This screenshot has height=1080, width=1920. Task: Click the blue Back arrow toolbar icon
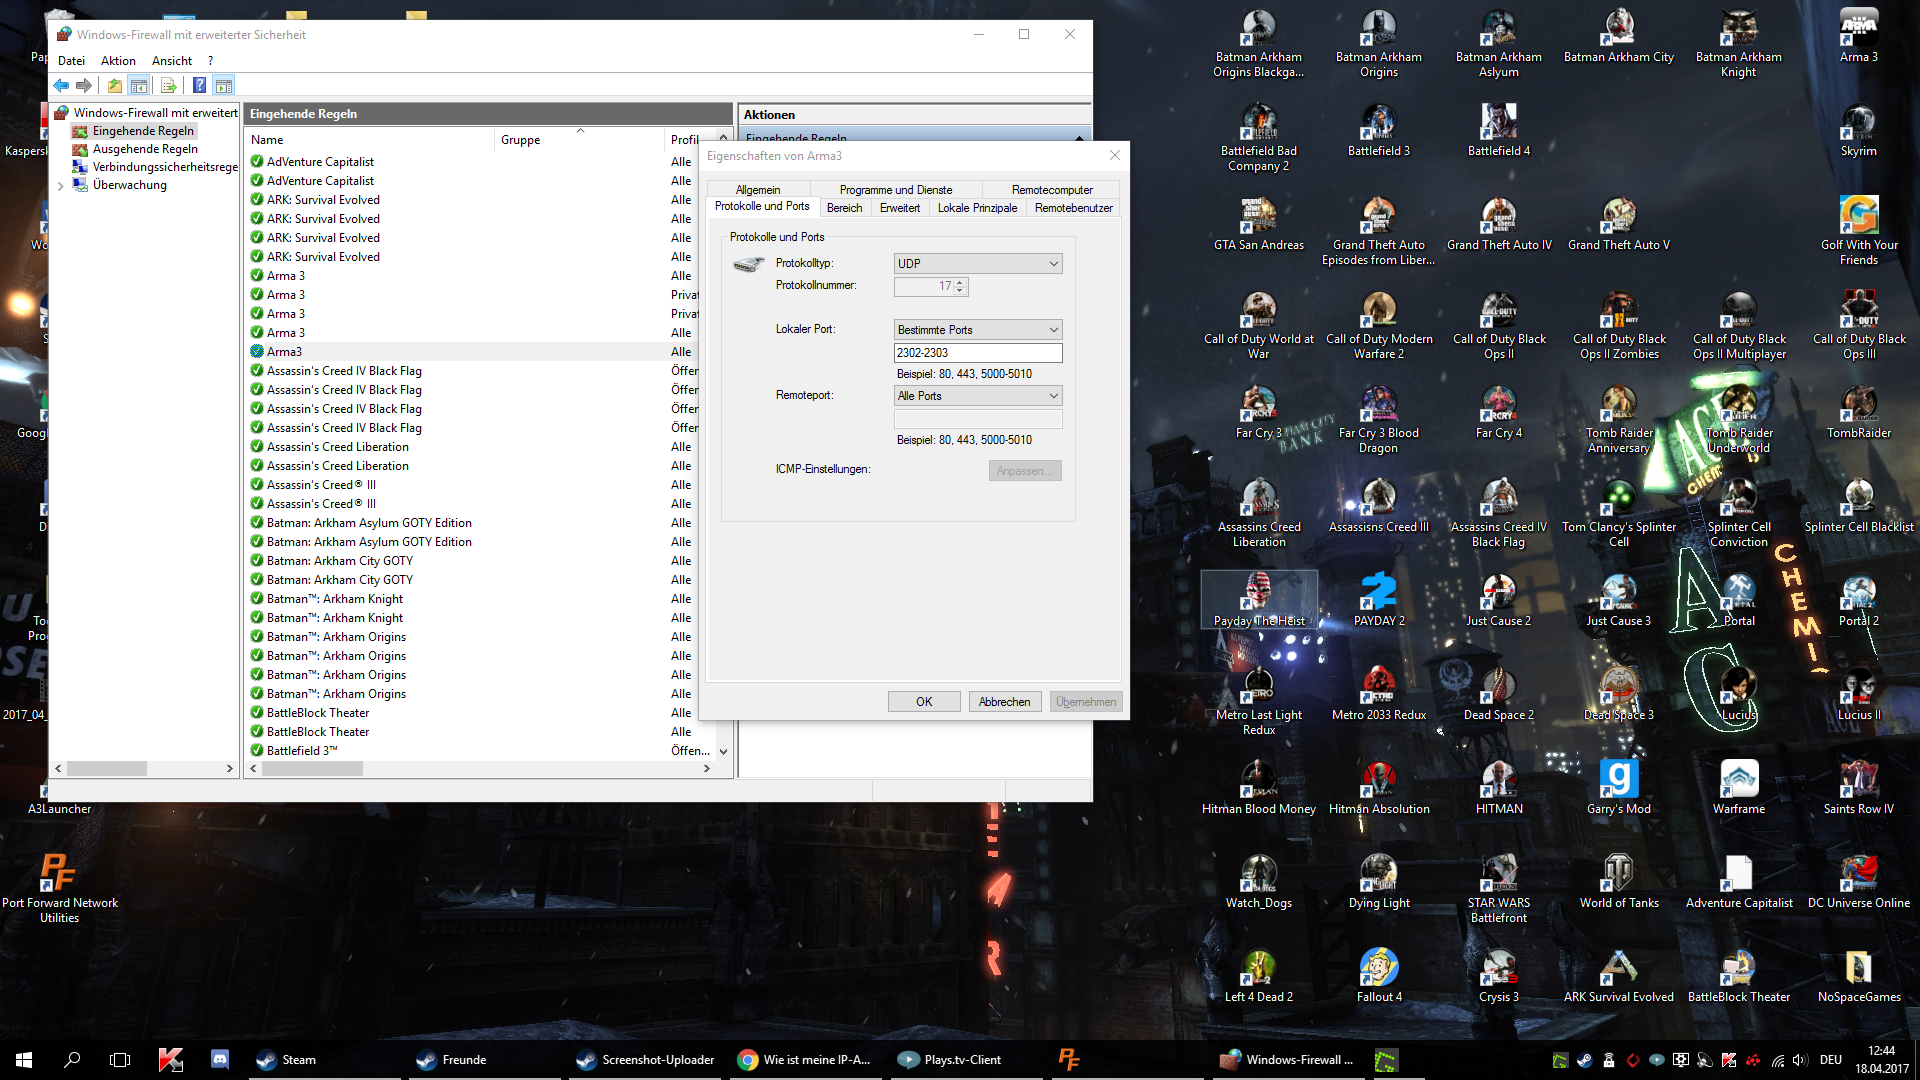click(x=61, y=86)
